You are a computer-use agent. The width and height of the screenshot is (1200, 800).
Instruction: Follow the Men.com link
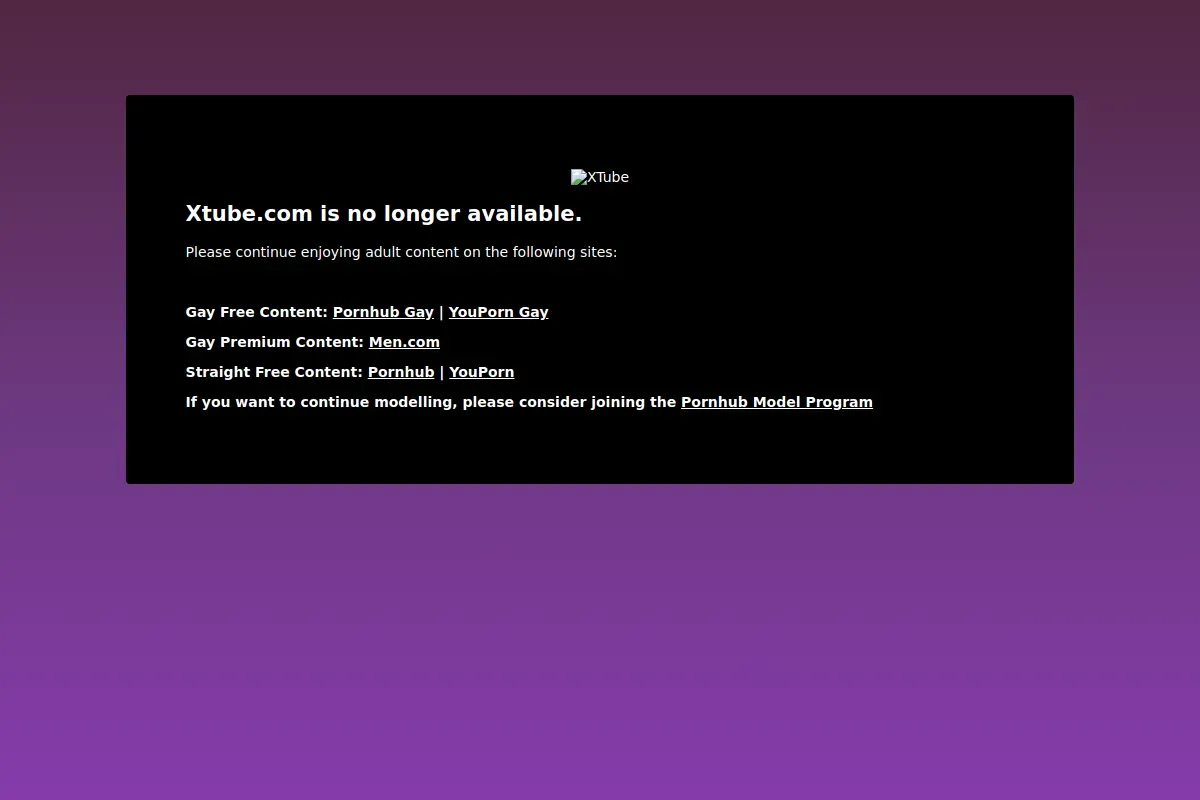click(x=404, y=342)
